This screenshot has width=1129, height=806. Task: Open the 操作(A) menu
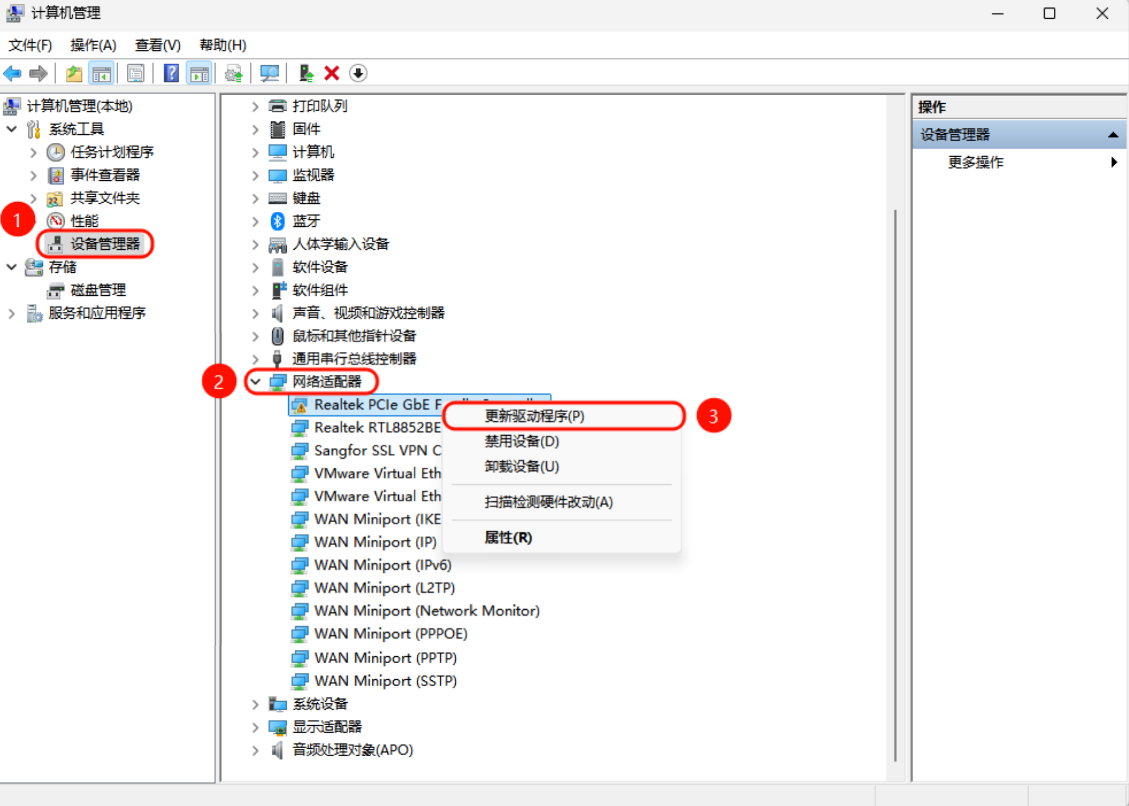tap(93, 45)
